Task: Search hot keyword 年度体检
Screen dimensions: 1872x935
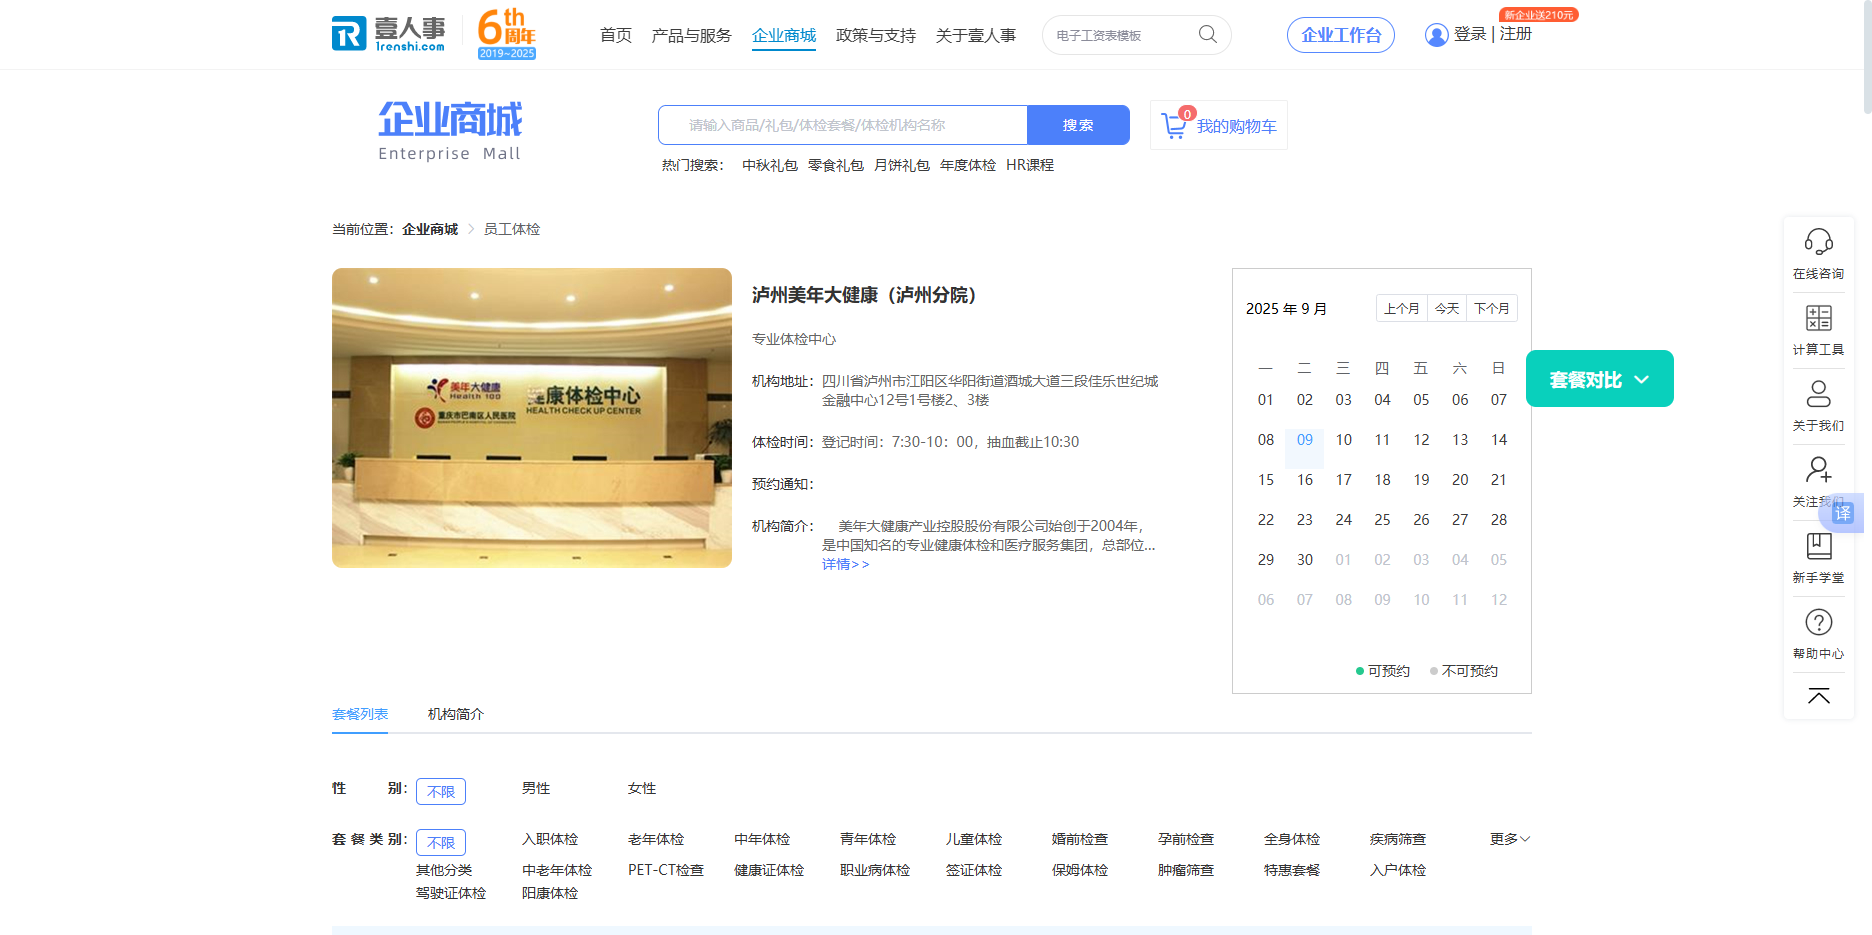Action: click(968, 165)
